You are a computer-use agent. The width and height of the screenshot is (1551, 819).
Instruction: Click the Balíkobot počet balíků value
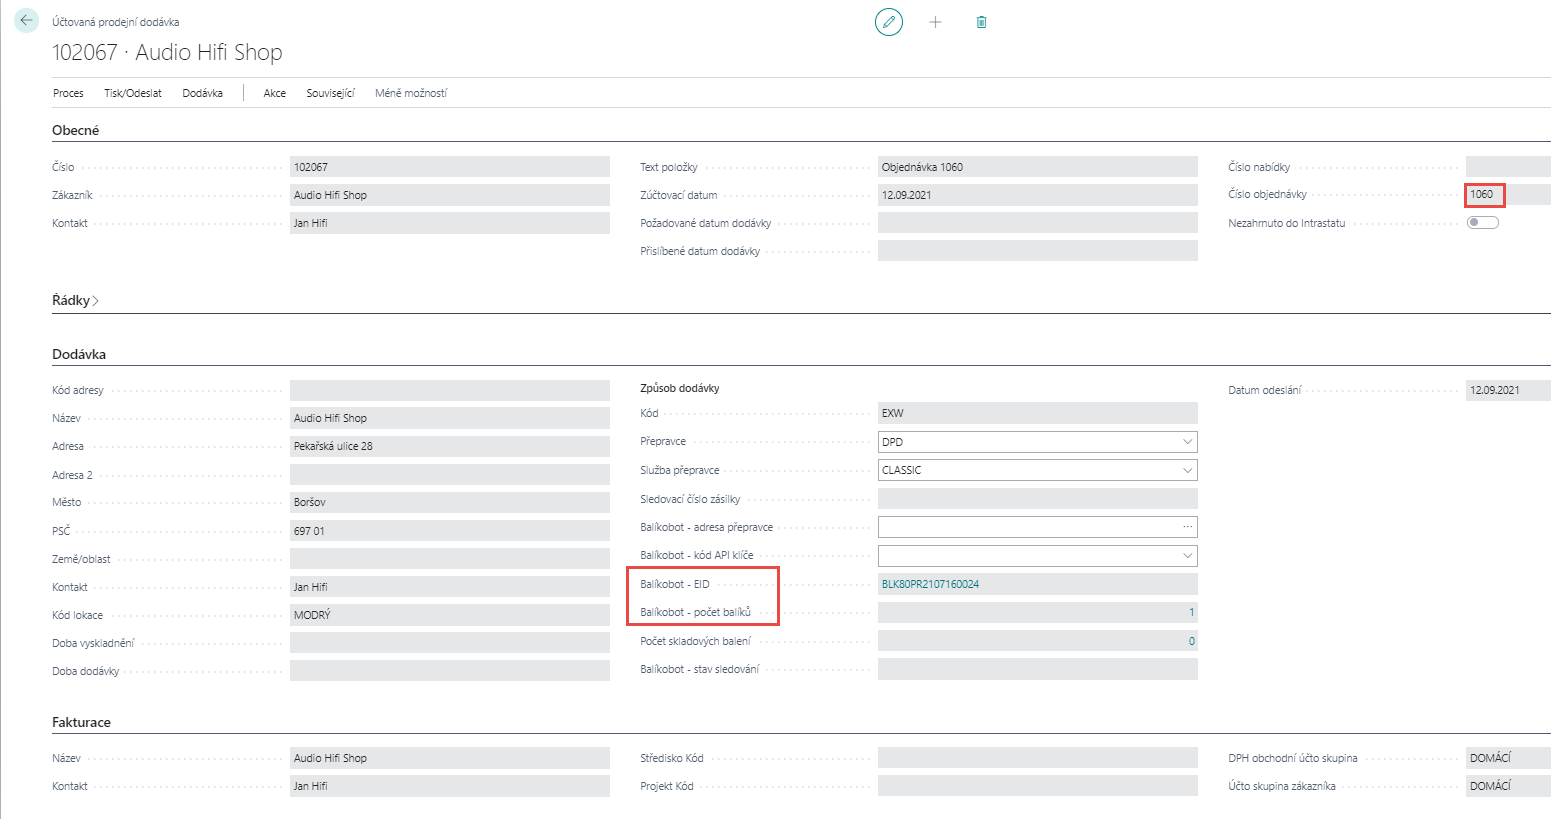pos(1190,612)
